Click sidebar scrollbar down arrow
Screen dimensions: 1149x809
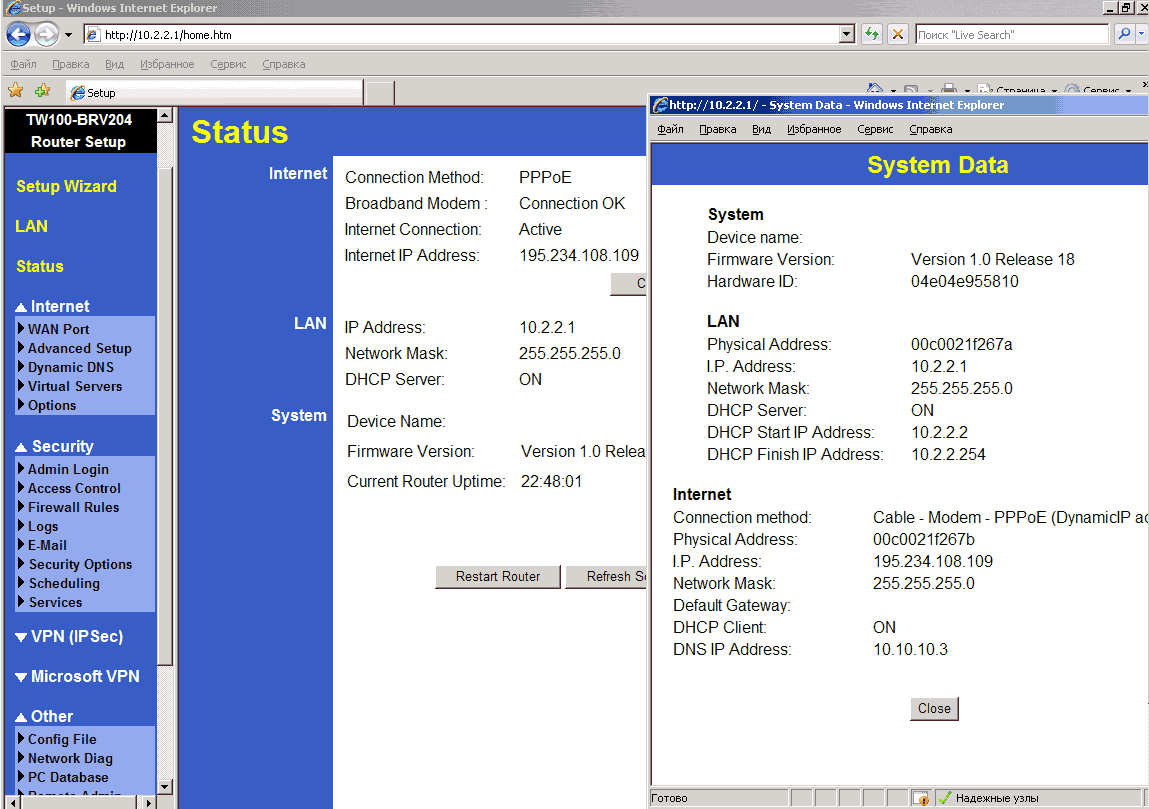tap(165, 787)
